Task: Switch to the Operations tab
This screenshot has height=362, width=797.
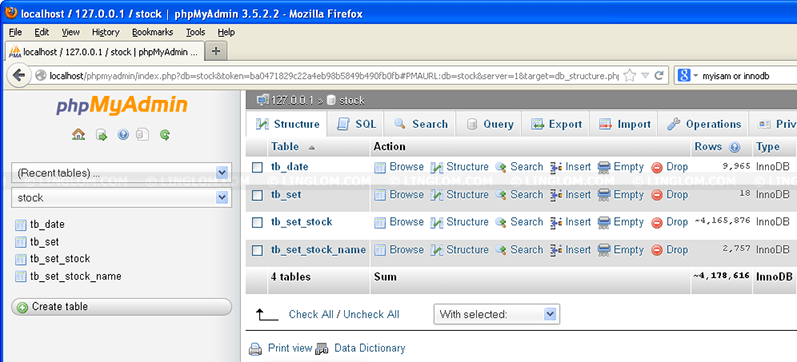Action: 704,125
